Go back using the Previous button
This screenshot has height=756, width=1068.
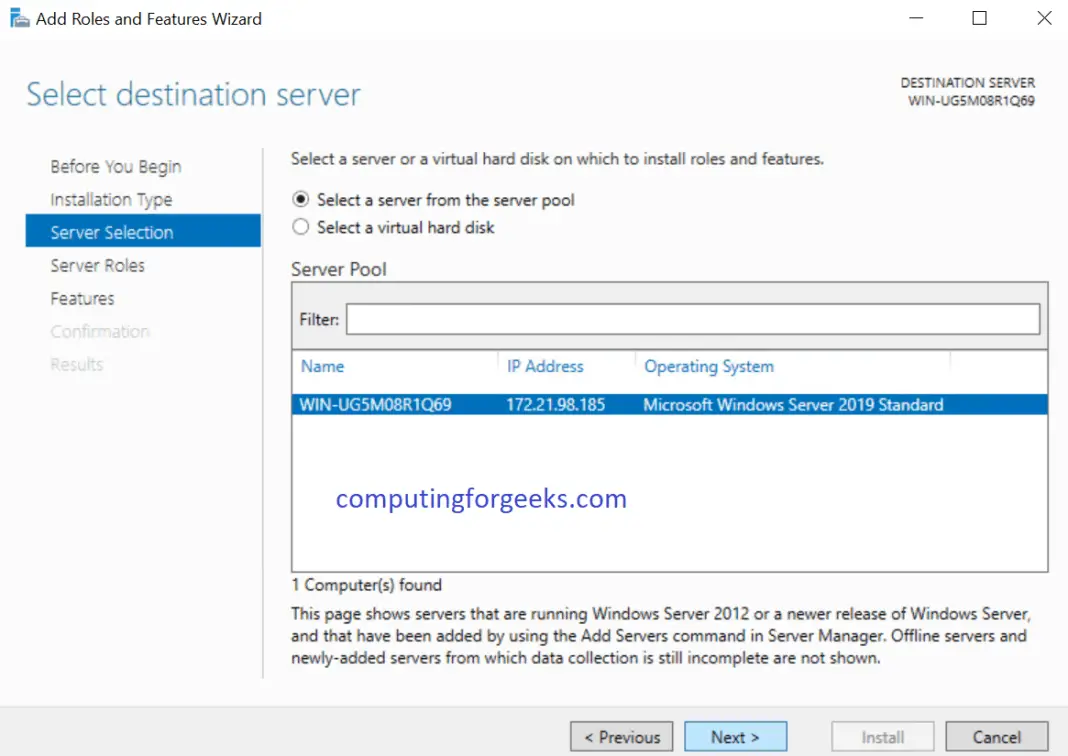(x=621, y=736)
